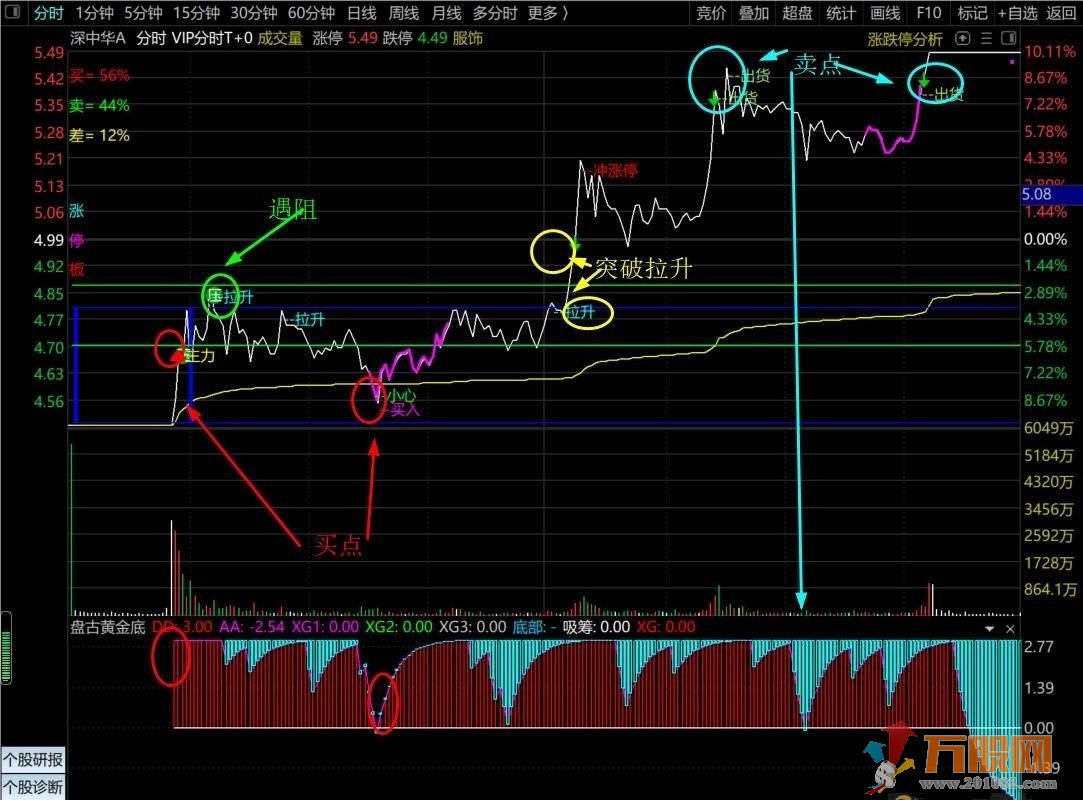1083x800 pixels.
Task: Click the 跌停 4.49 limit-down value
Action: [x=415, y=38]
